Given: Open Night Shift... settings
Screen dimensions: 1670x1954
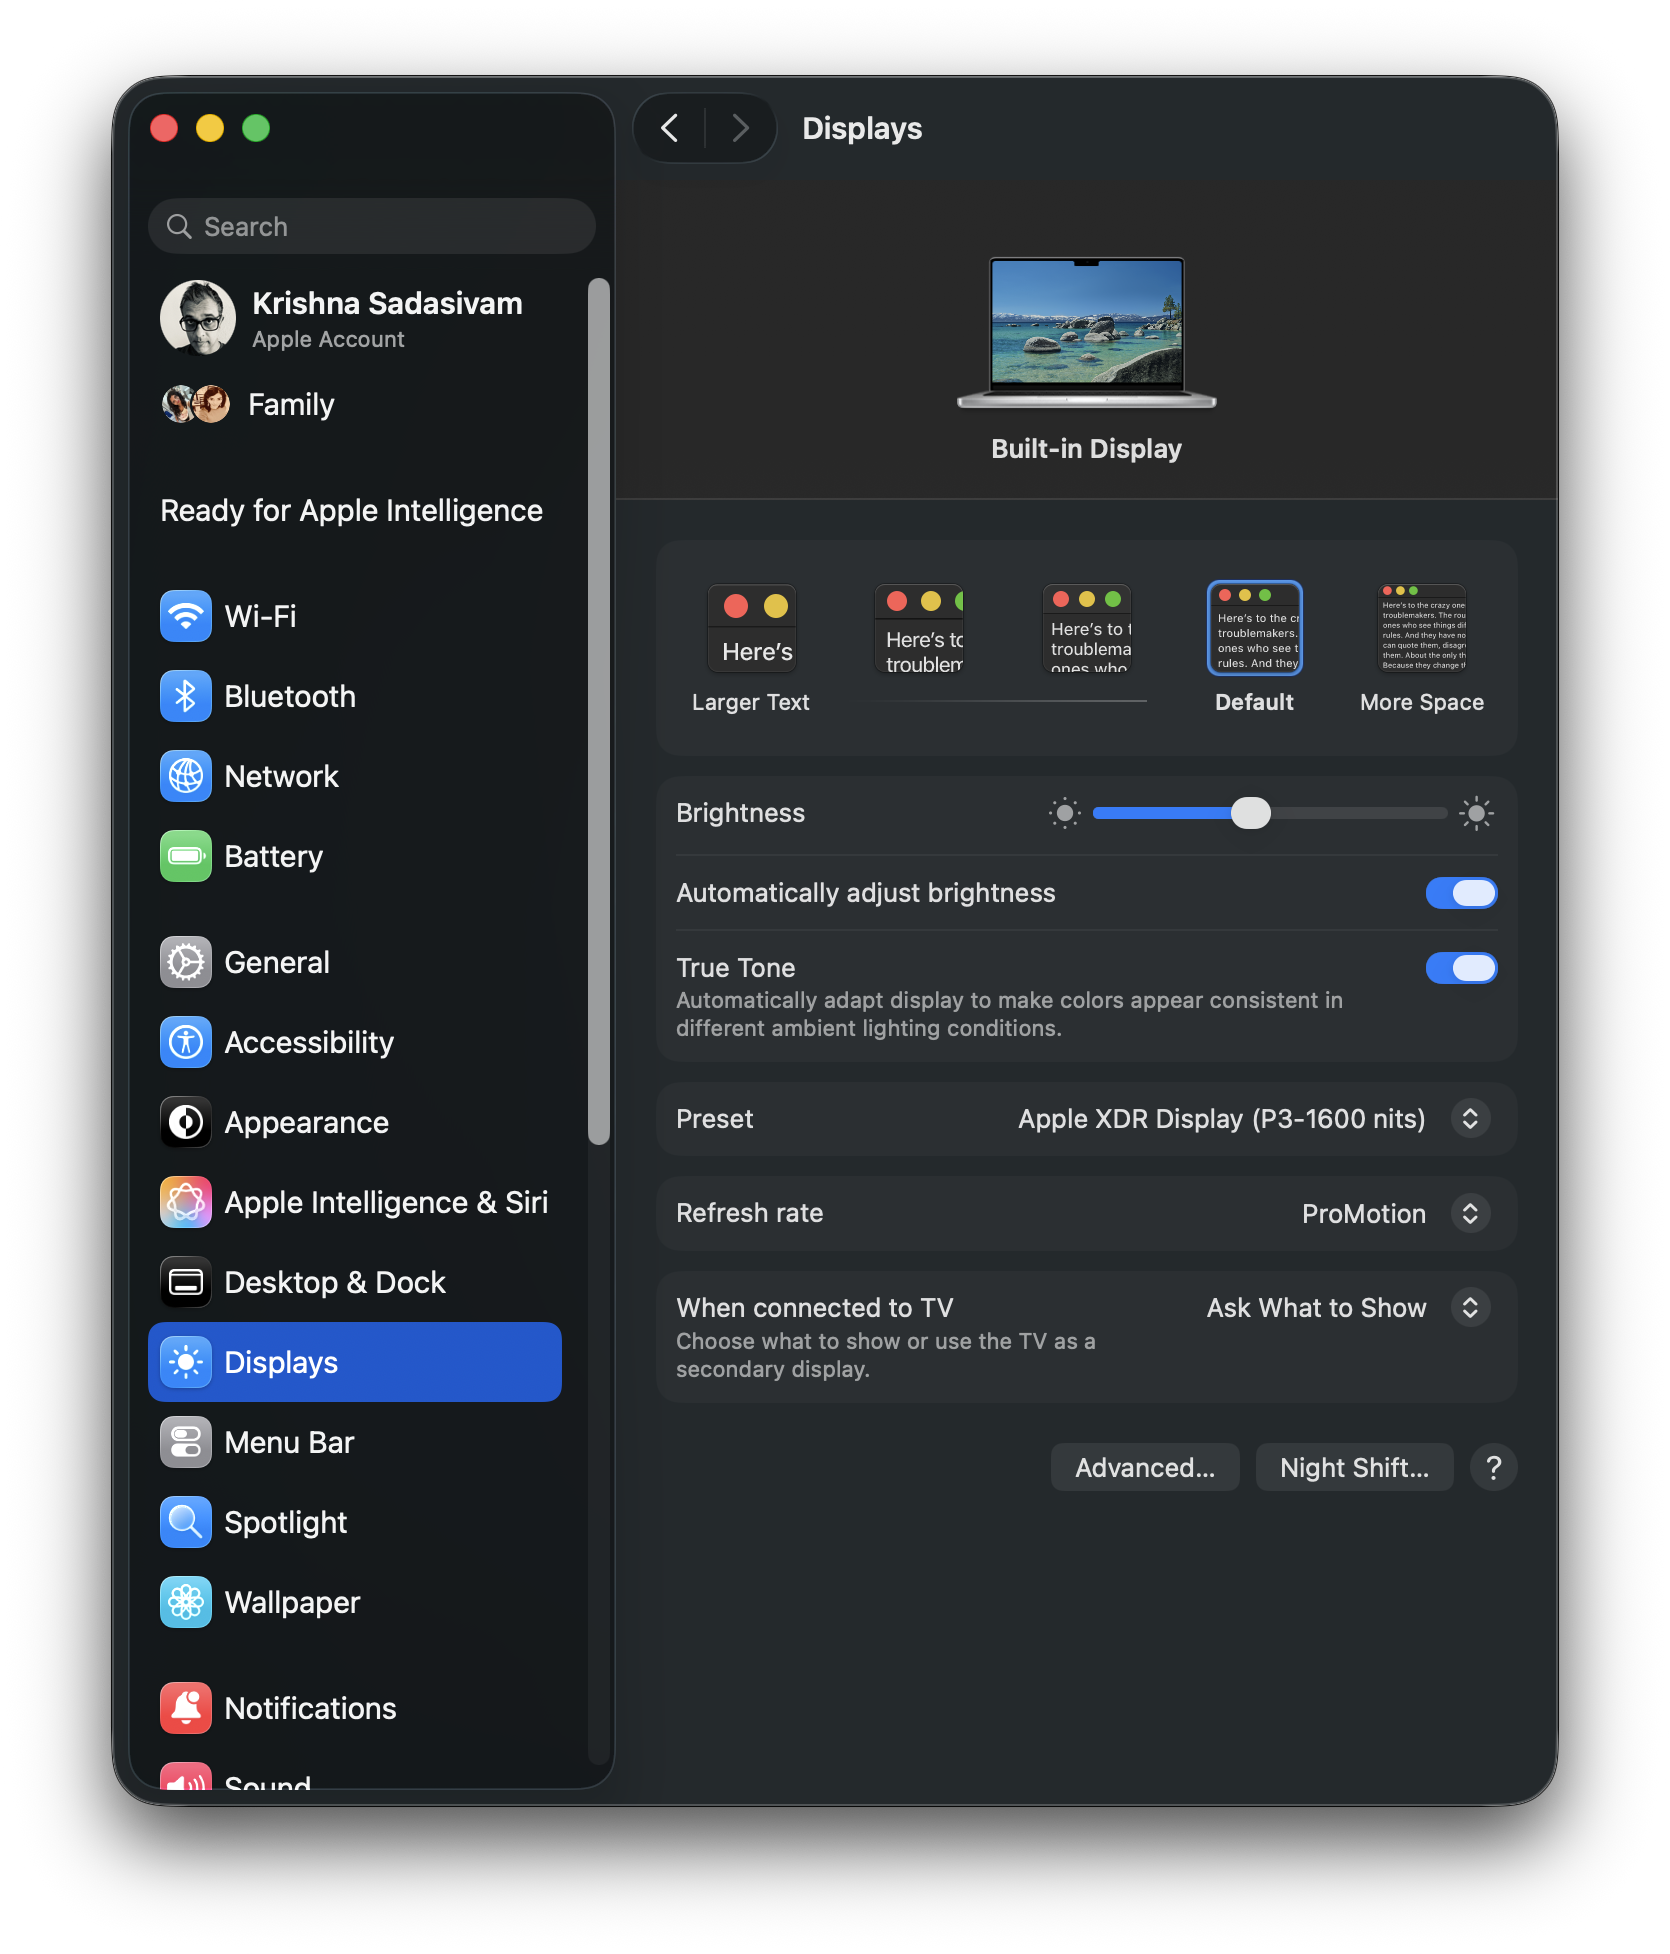Looking at the screenshot, I should tap(1354, 1467).
